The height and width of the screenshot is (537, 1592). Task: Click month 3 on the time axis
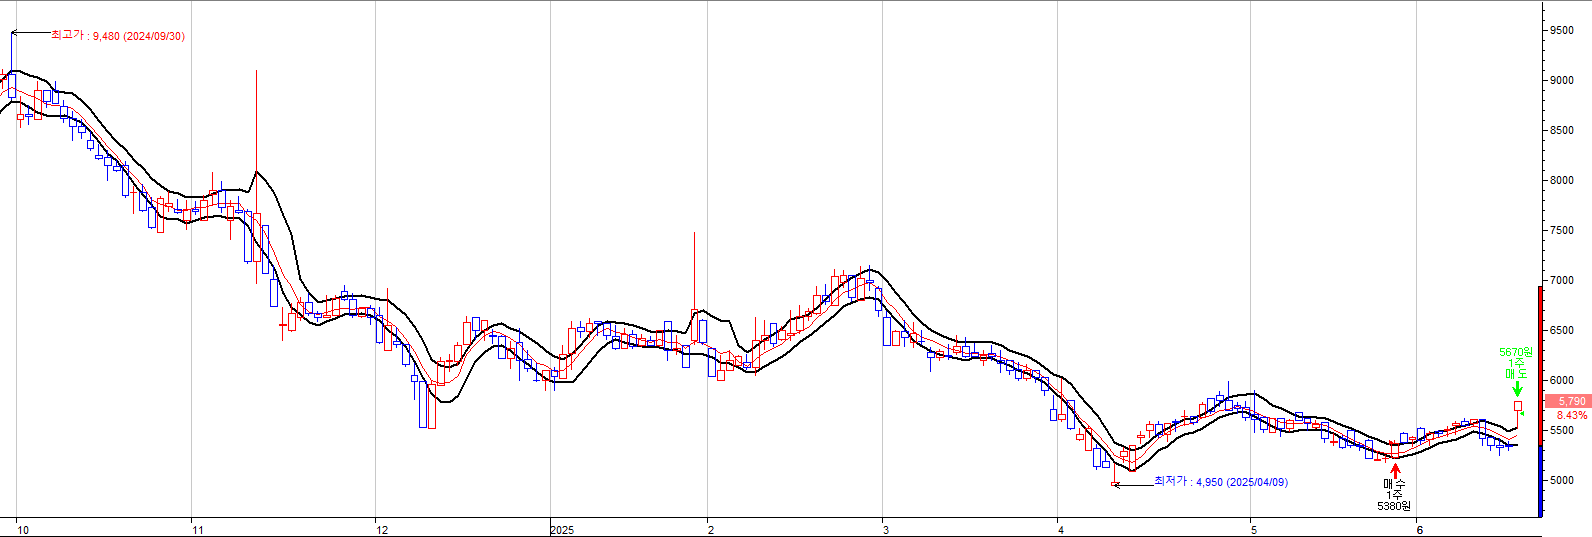coord(886,530)
